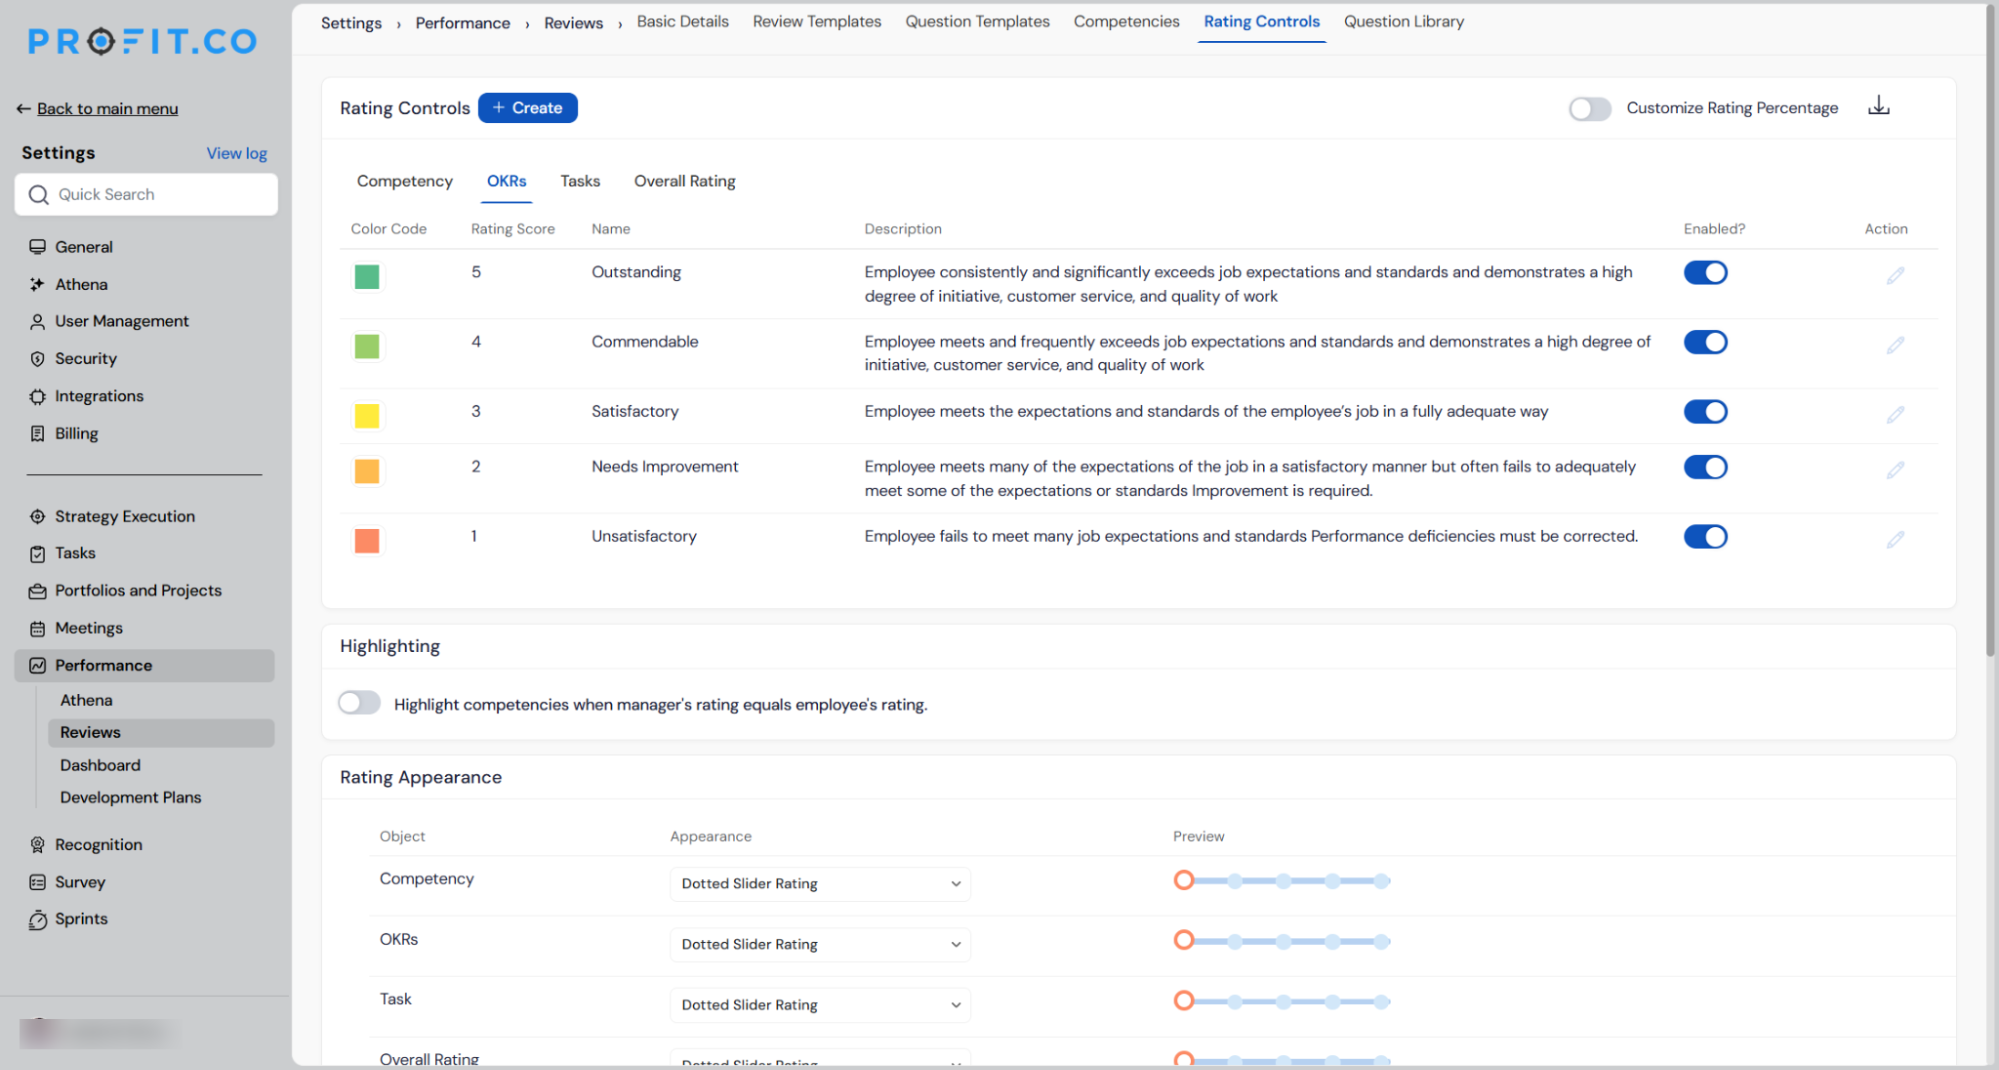Screen dimensions: 1999x1070
Task: Switch to the Competency rating tab
Action: pyautogui.click(x=404, y=181)
